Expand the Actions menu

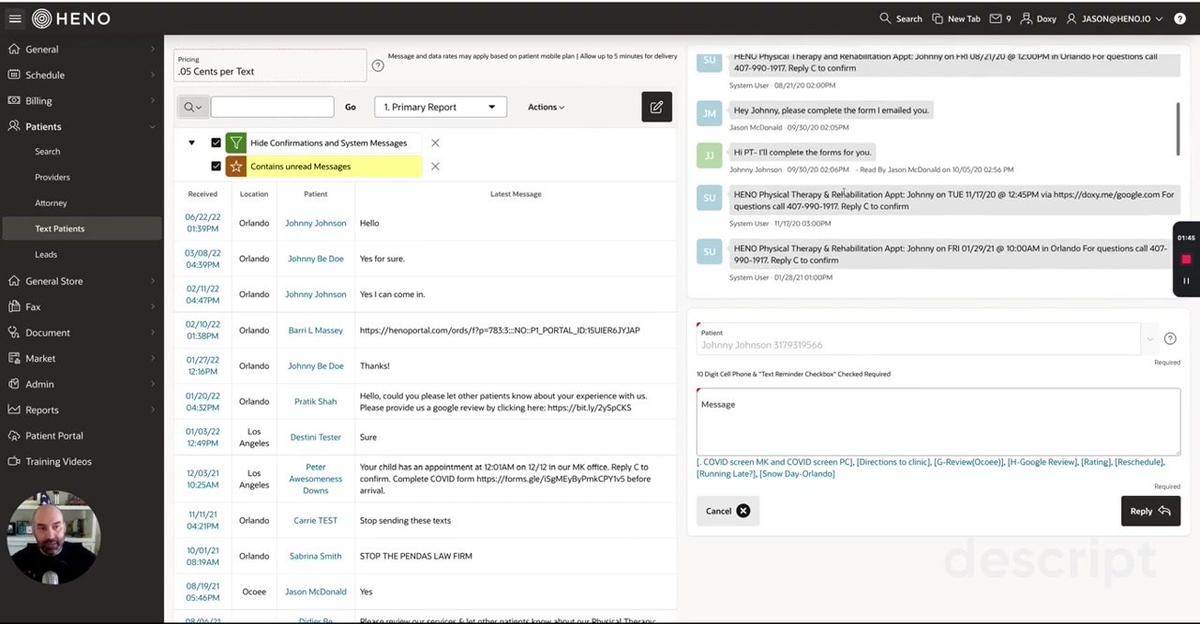[546, 107]
